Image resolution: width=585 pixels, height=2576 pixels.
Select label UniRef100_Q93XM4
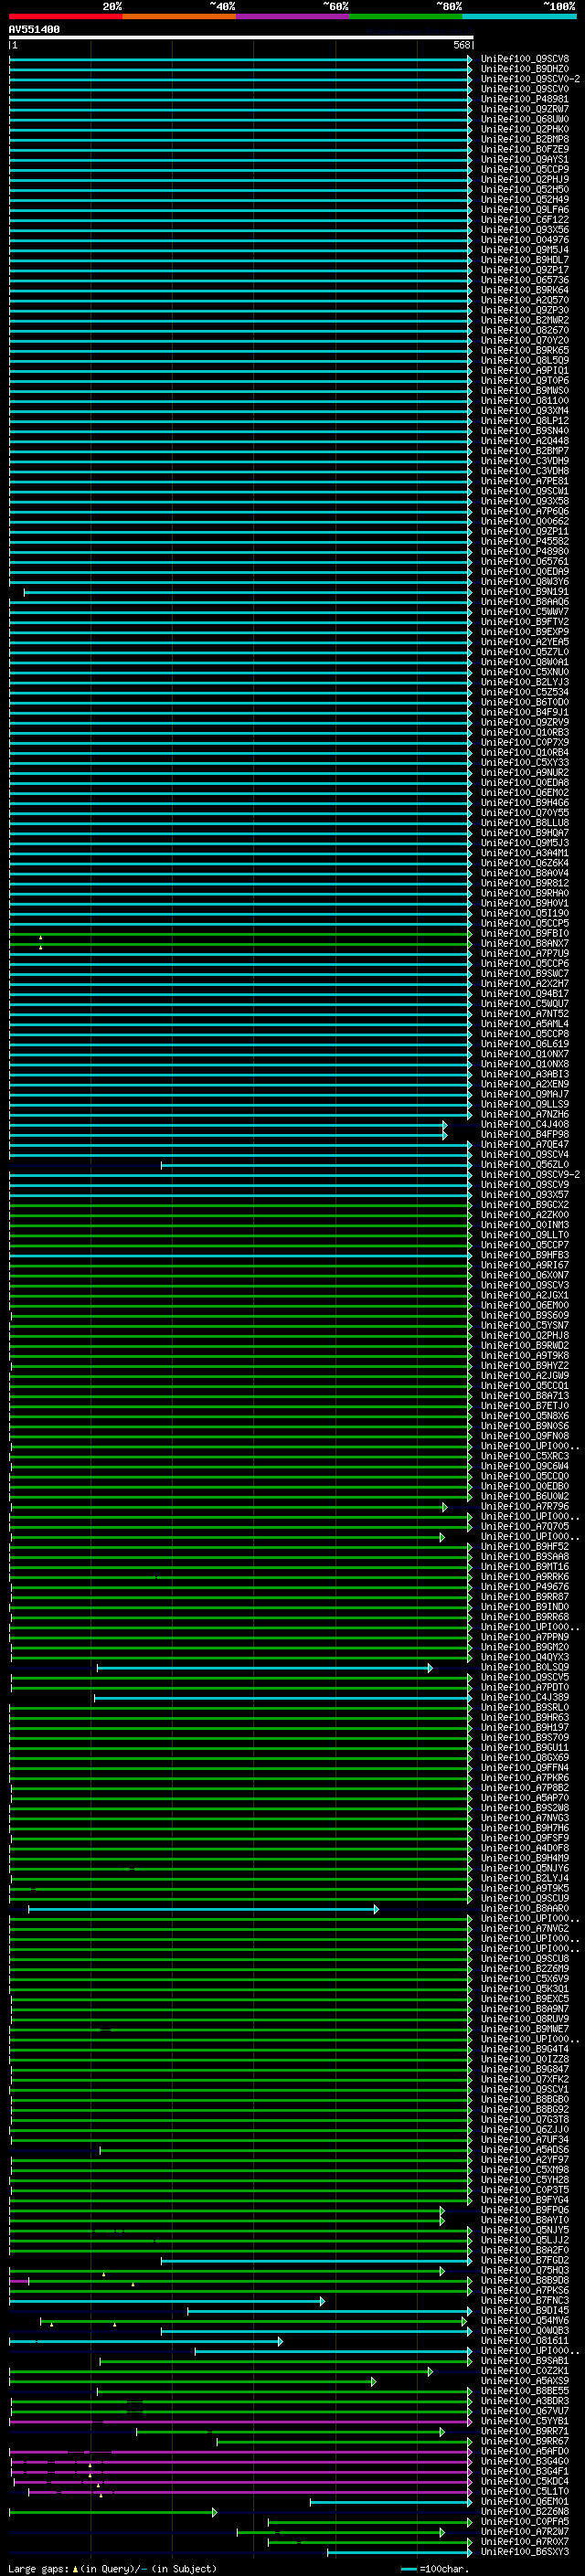[x=525, y=411]
